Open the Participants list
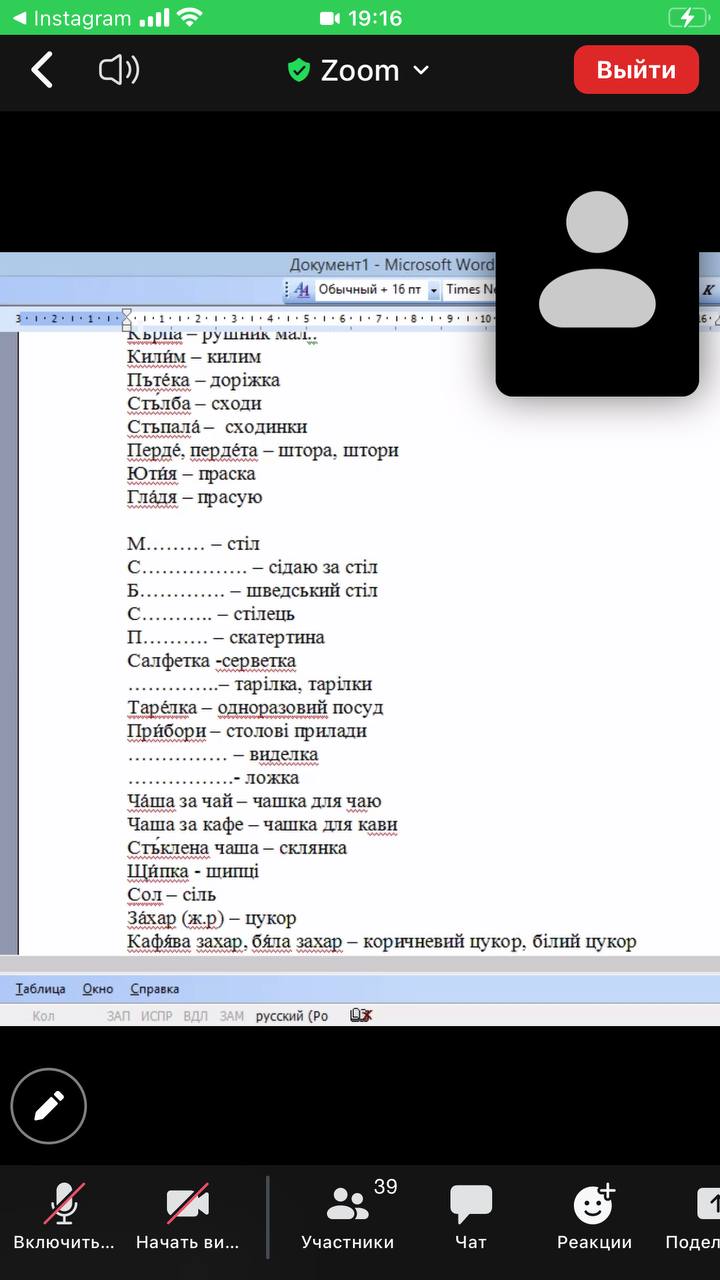 348,1213
